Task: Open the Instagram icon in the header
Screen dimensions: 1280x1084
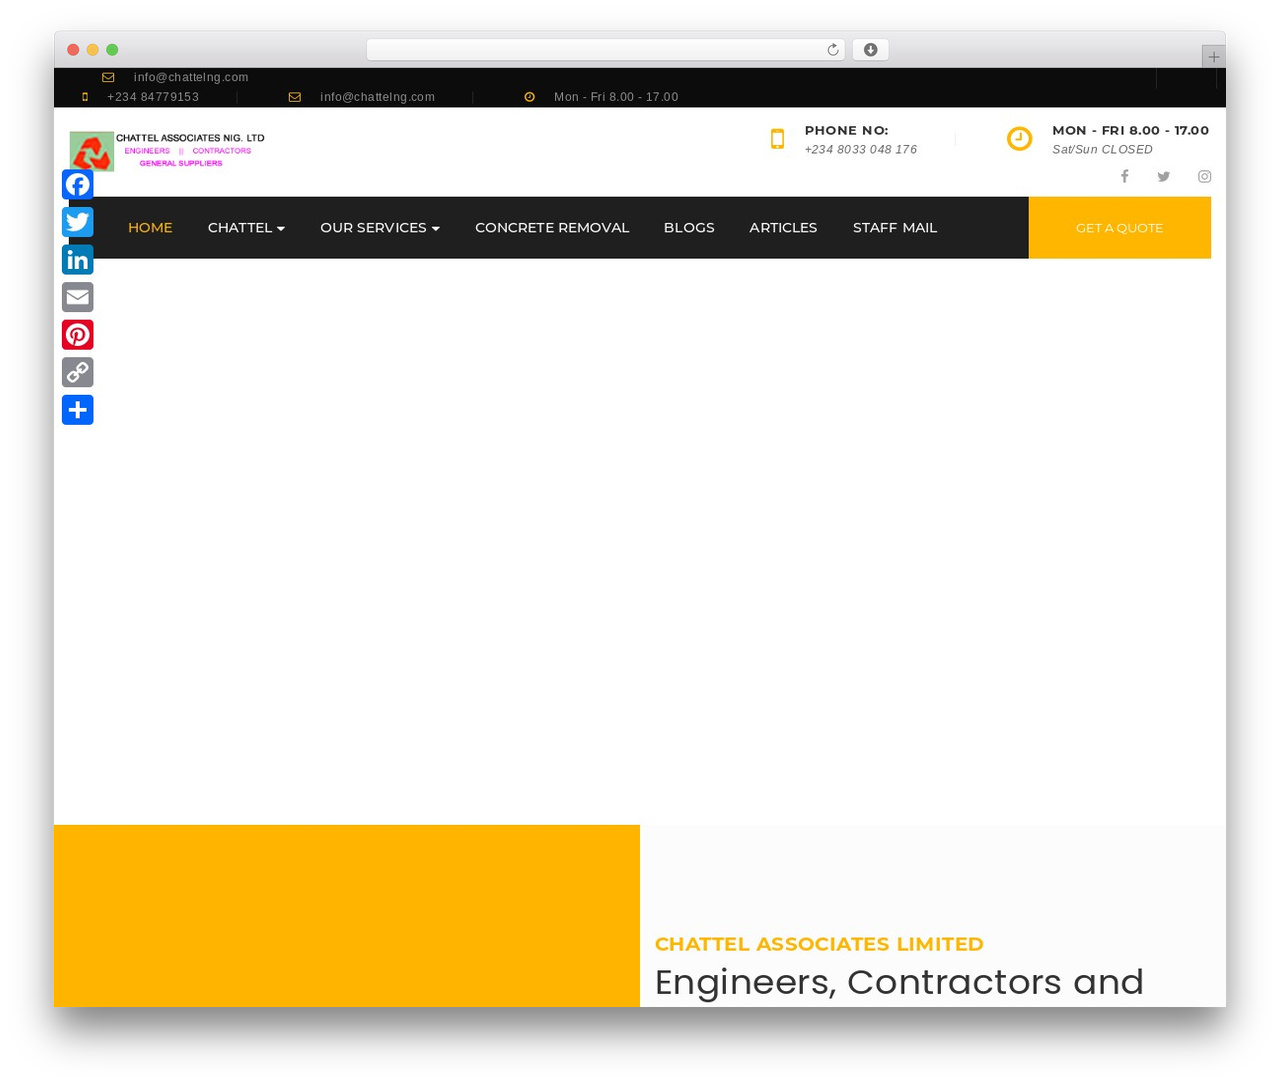Action: (1205, 176)
